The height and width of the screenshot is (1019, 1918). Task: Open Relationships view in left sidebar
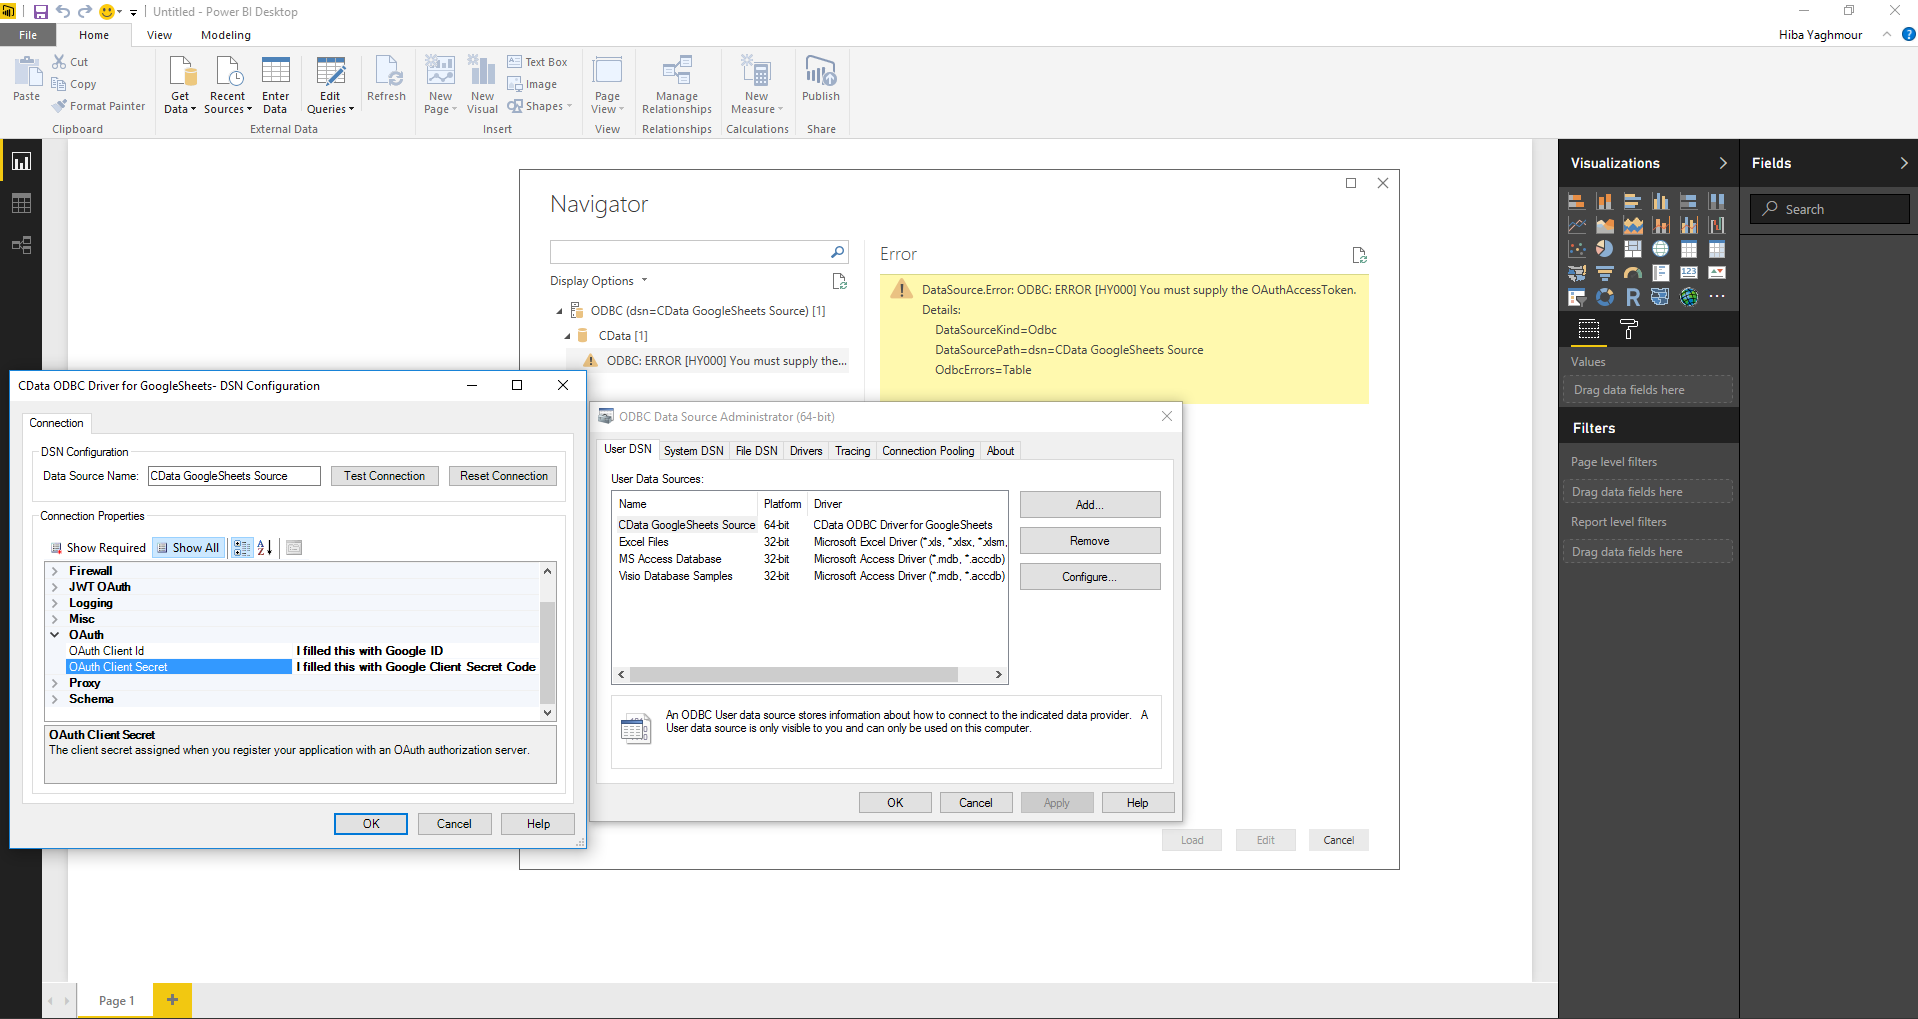coord(21,245)
